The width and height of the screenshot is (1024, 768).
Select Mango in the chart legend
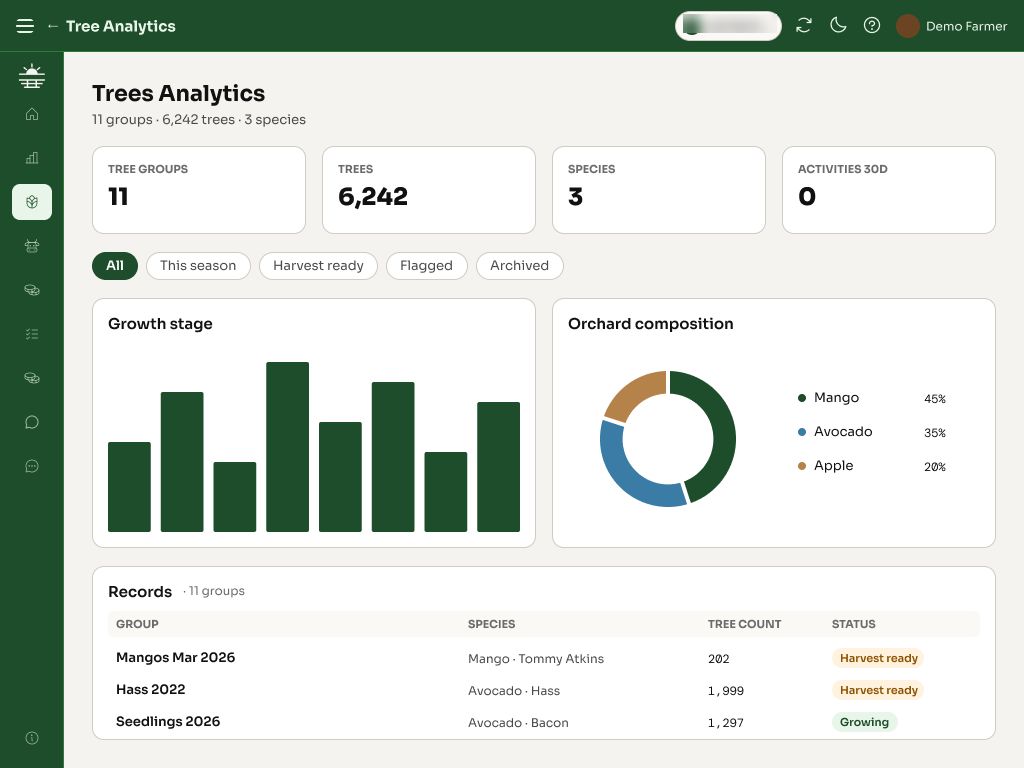point(836,398)
